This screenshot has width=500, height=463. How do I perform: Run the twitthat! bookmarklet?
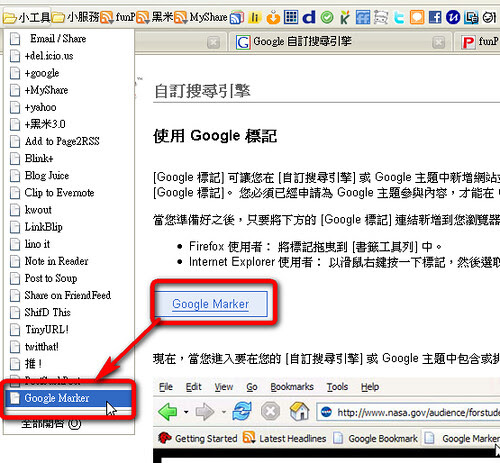click(69, 346)
